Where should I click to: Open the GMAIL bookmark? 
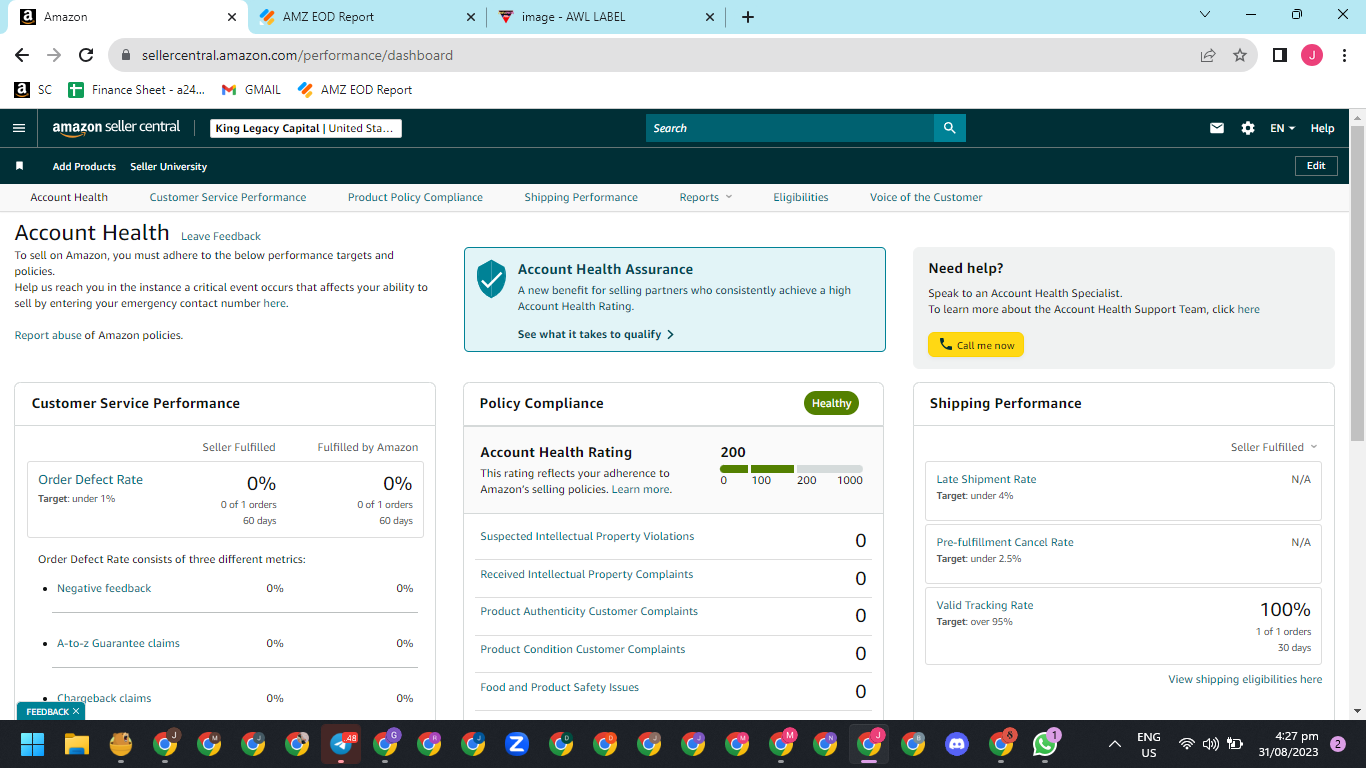coord(251,89)
